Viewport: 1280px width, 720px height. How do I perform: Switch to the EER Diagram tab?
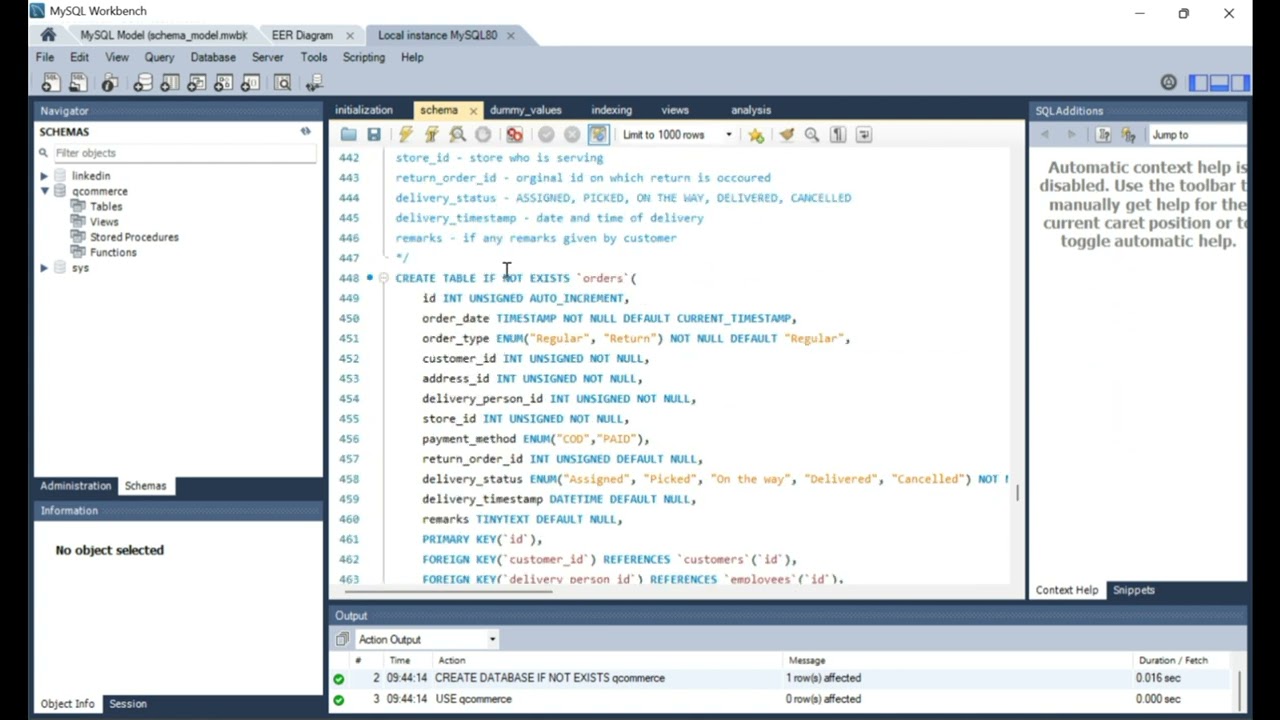(x=302, y=35)
